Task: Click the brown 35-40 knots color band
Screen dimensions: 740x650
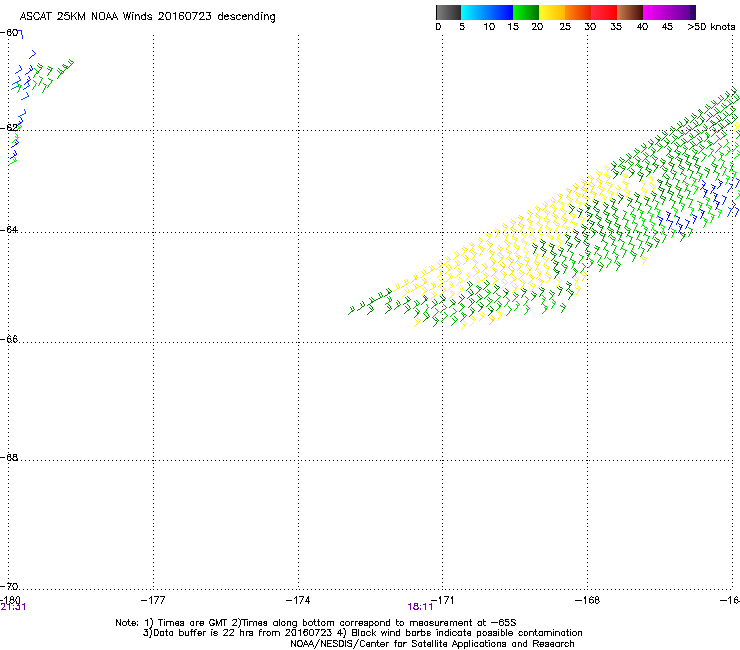Action: pyautogui.click(x=630, y=12)
